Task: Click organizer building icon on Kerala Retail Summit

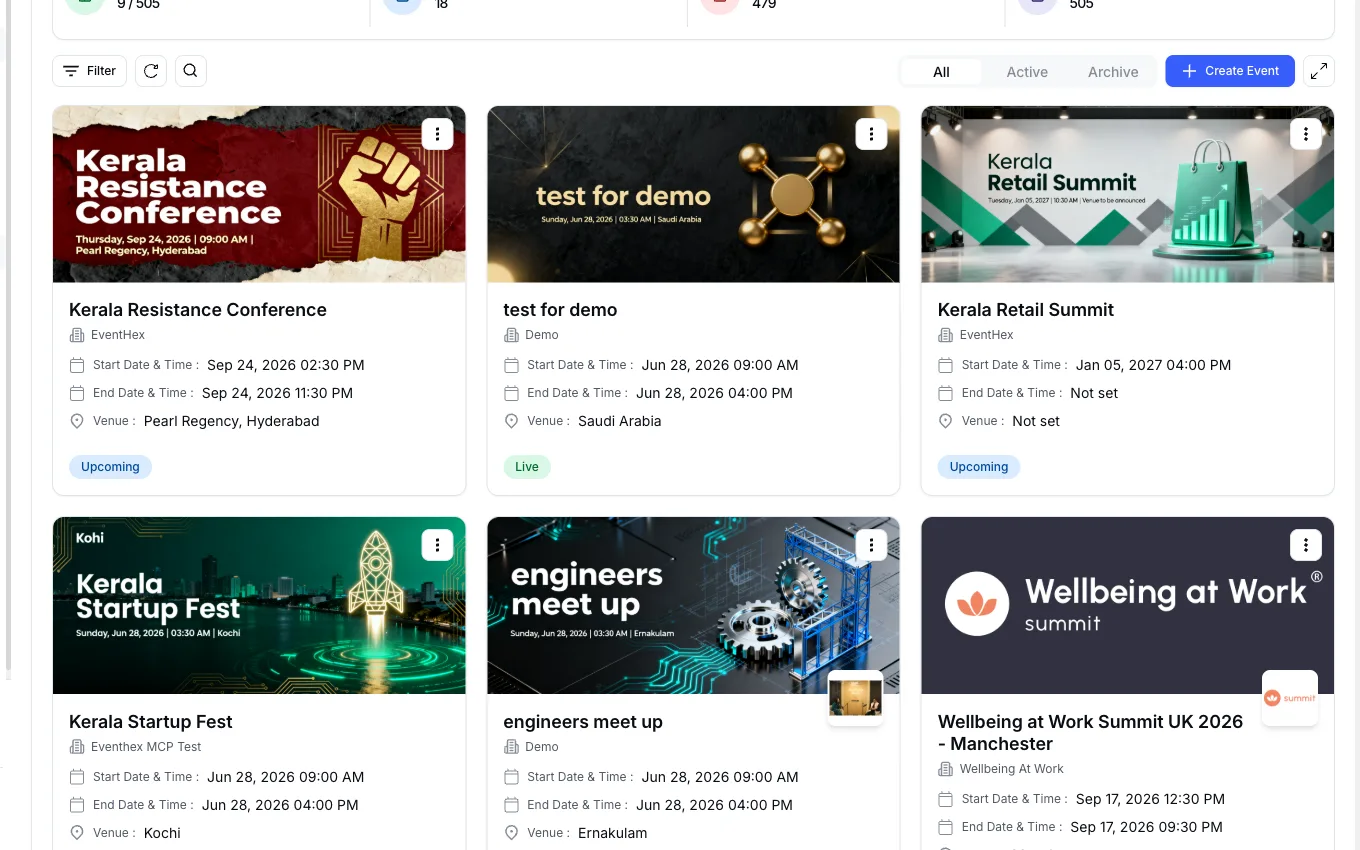Action: [x=945, y=335]
